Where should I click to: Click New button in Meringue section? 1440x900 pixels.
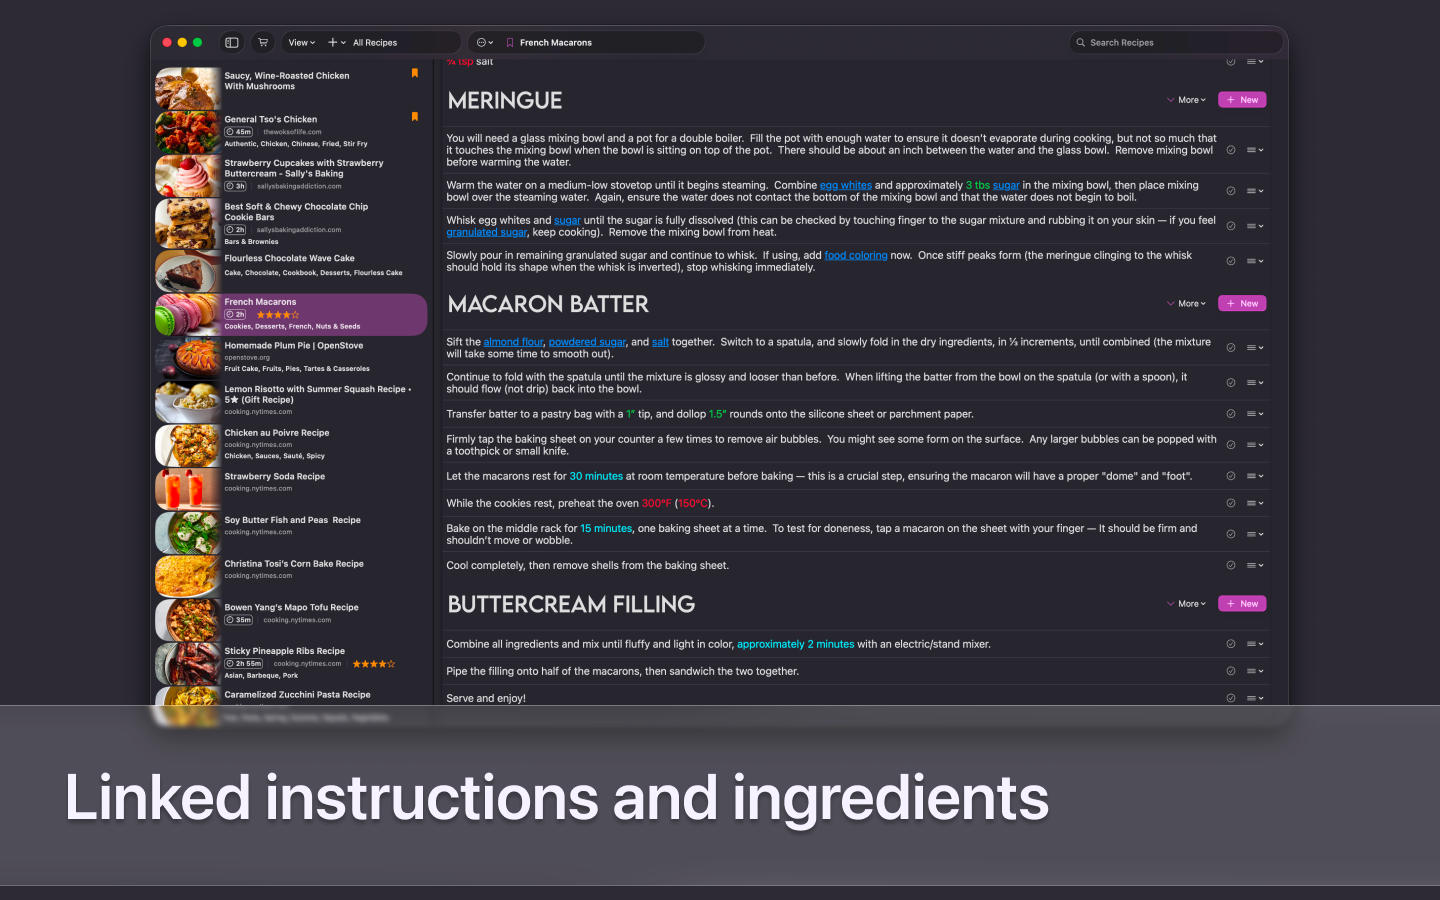(1242, 100)
